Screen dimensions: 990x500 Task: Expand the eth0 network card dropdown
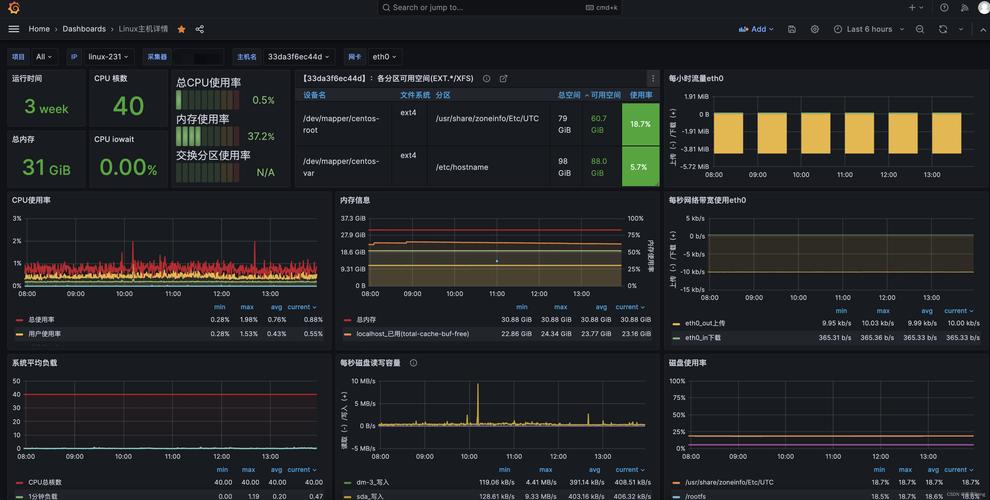click(385, 57)
